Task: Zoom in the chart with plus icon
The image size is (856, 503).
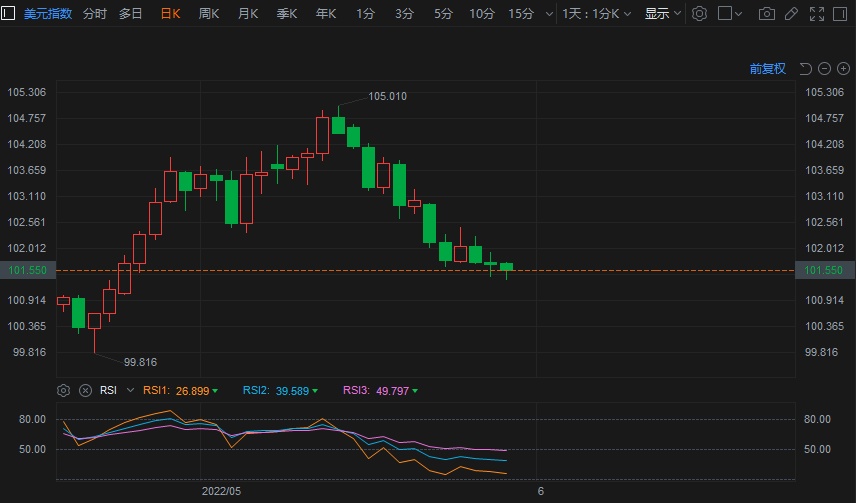Action: click(843, 69)
